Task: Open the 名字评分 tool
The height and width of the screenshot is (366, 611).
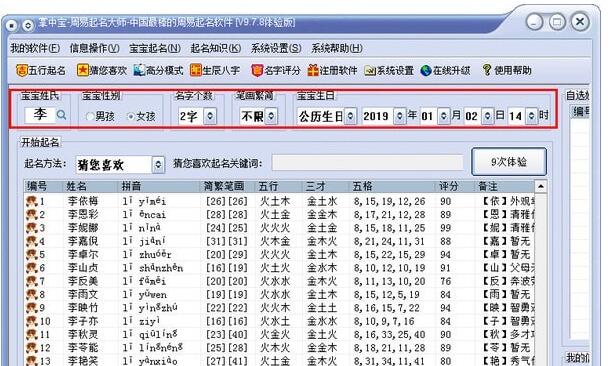Action: [276, 71]
